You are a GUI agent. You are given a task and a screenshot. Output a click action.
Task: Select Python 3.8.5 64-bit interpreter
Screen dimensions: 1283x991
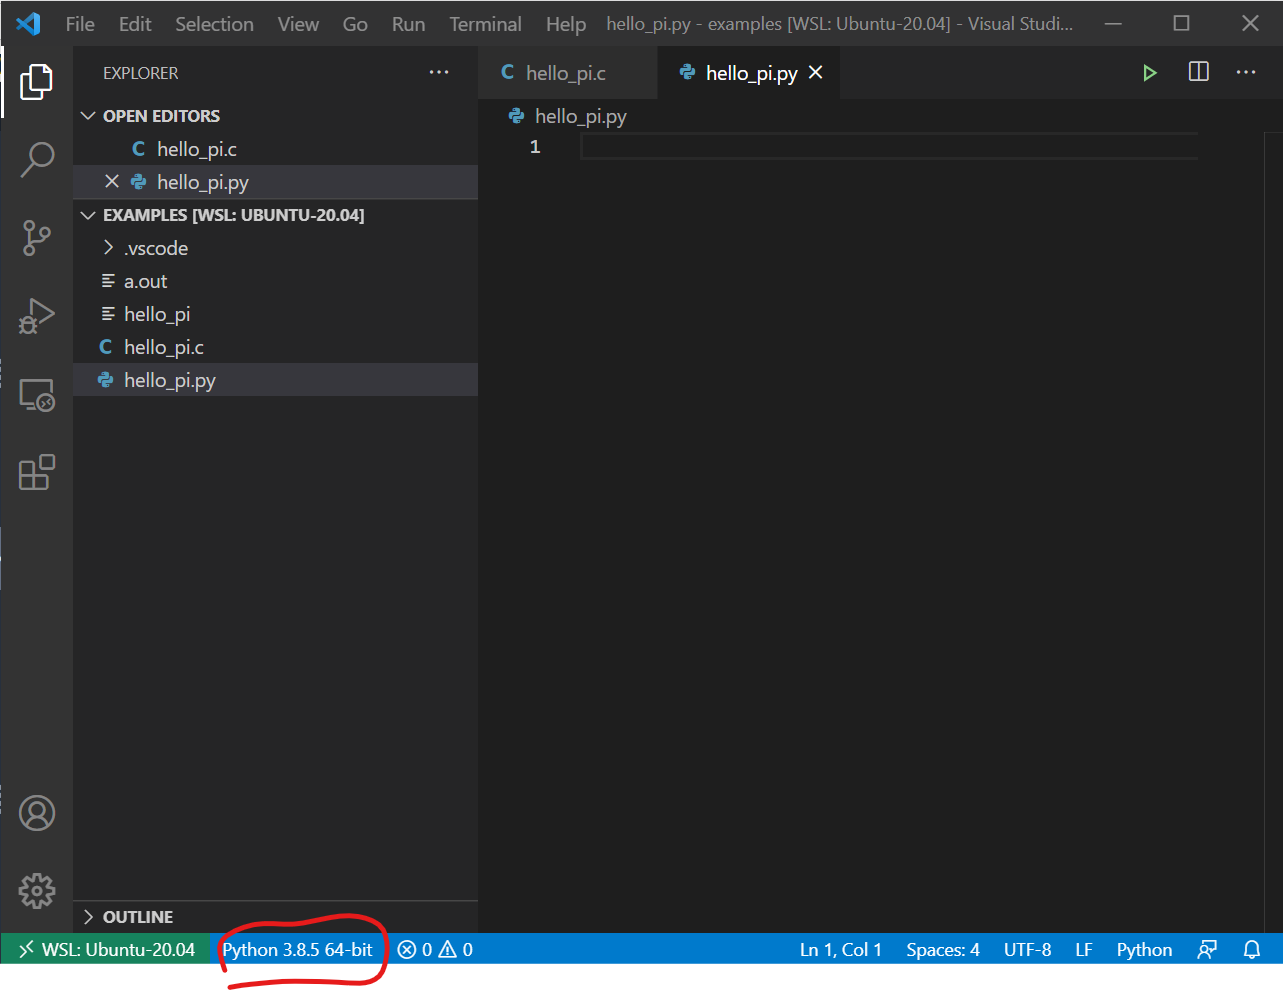pos(297,949)
